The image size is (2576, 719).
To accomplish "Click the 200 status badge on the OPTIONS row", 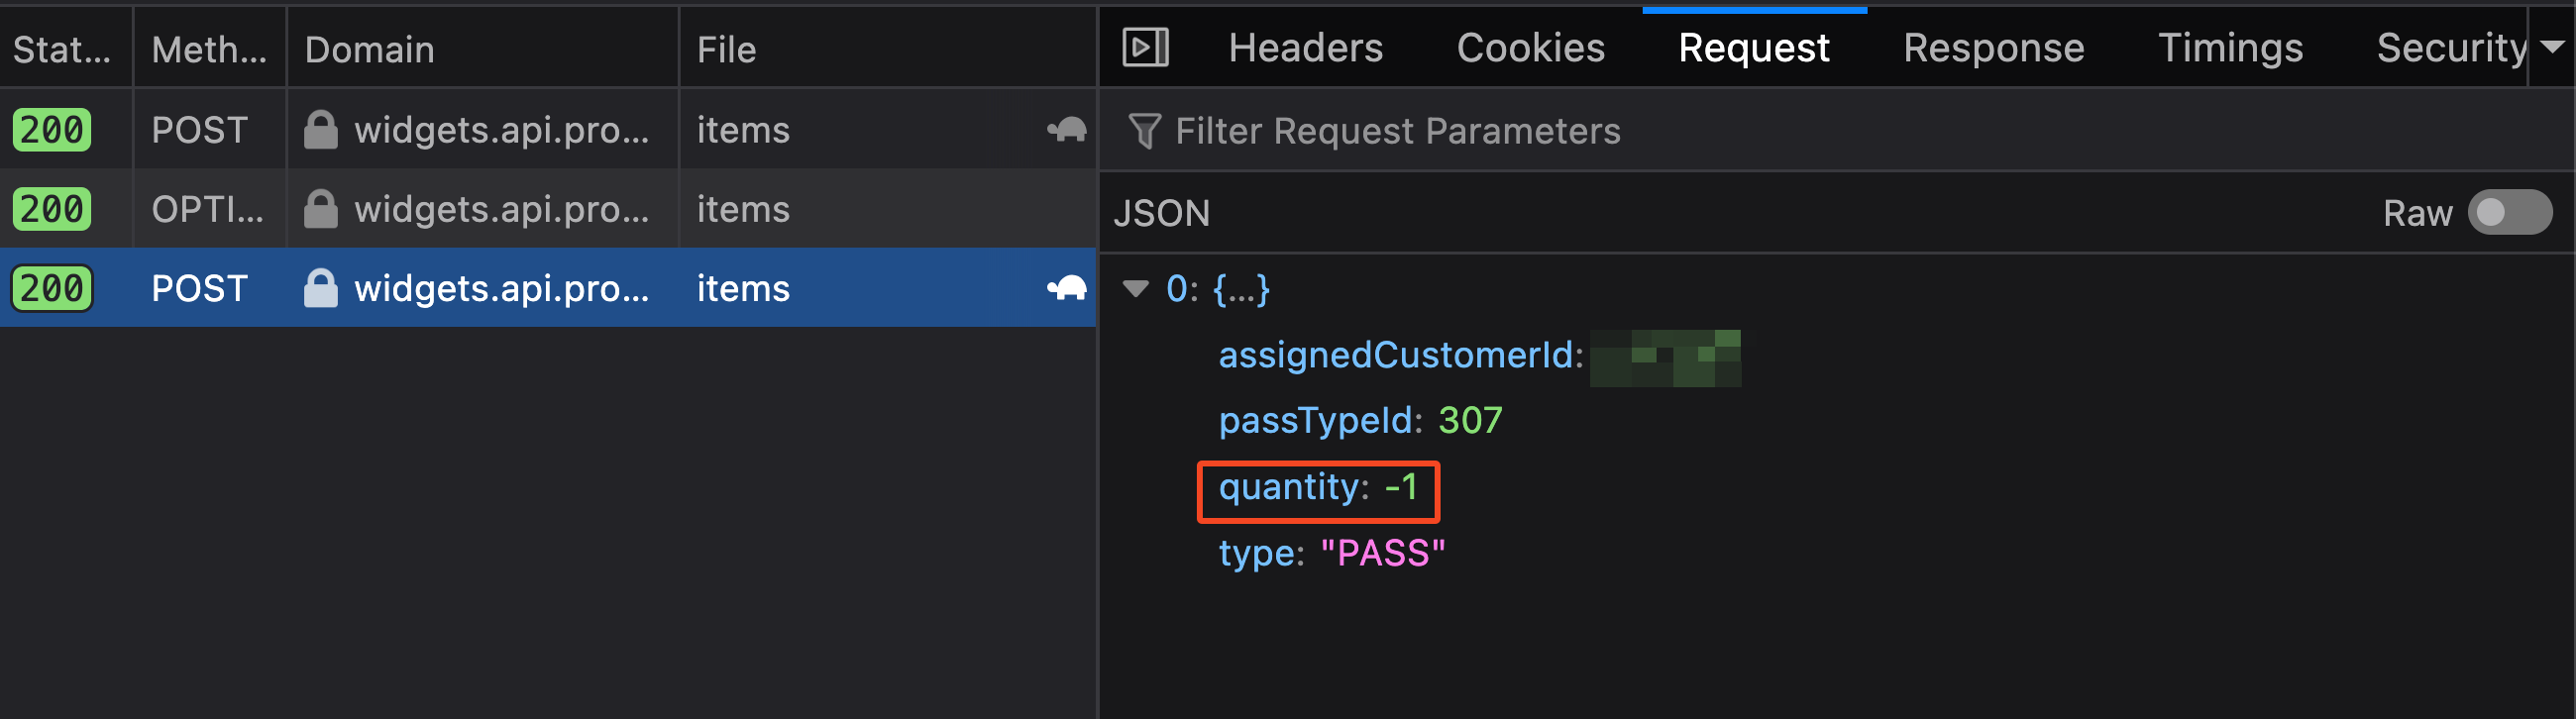I will (x=52, y=209).
